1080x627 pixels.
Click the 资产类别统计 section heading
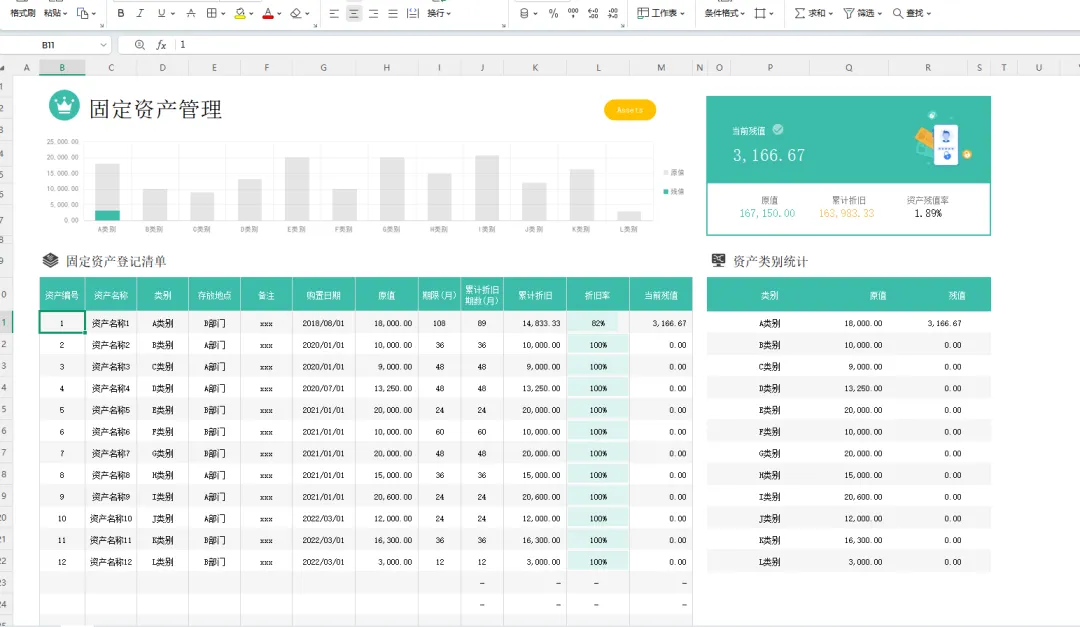coord(770,261)
